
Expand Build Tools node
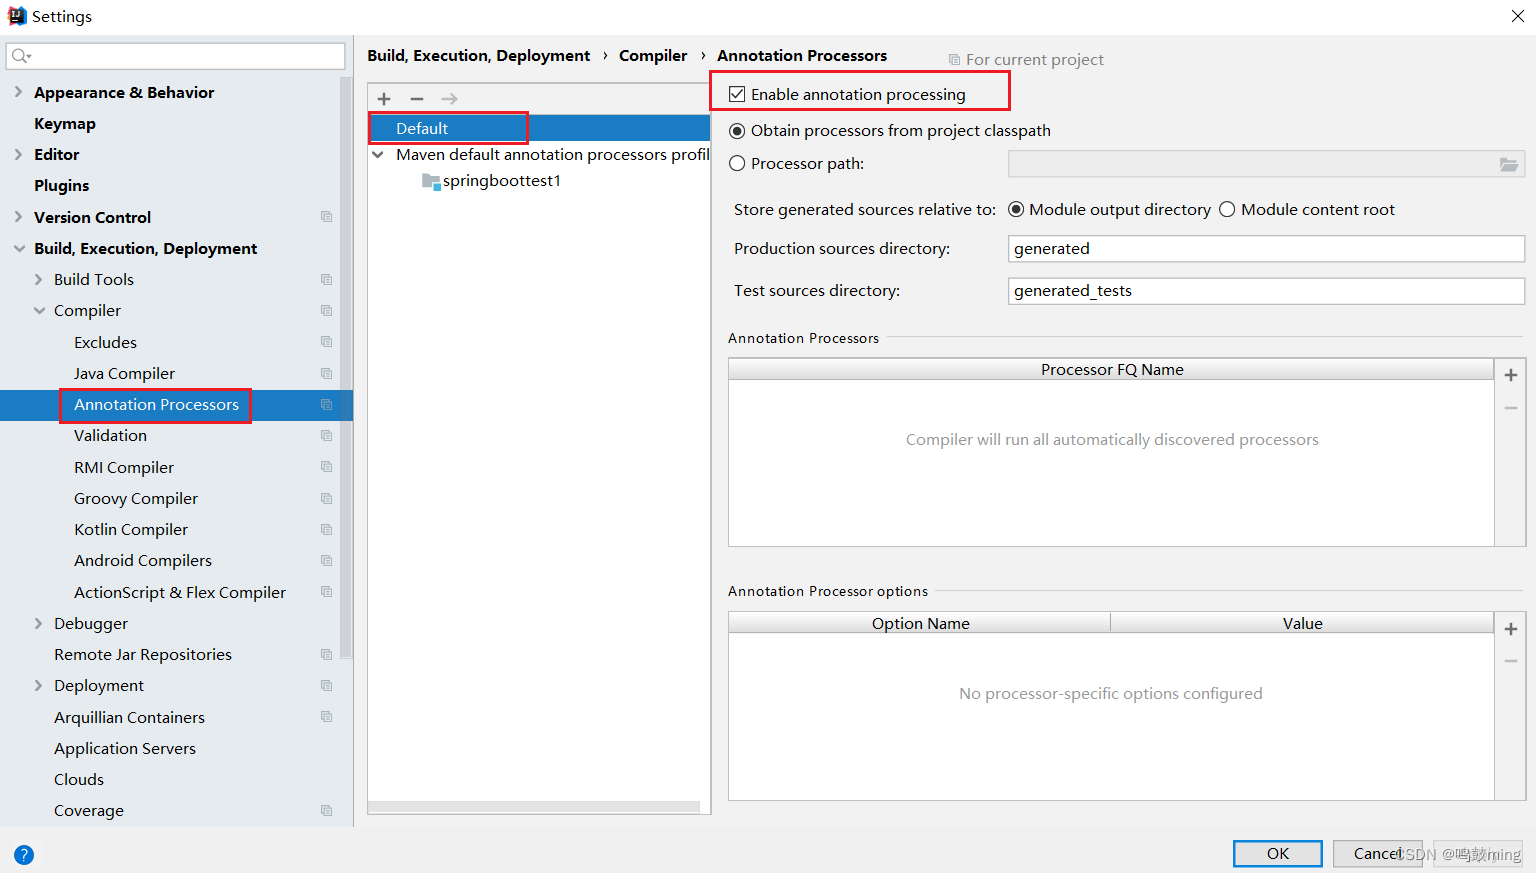39,280
